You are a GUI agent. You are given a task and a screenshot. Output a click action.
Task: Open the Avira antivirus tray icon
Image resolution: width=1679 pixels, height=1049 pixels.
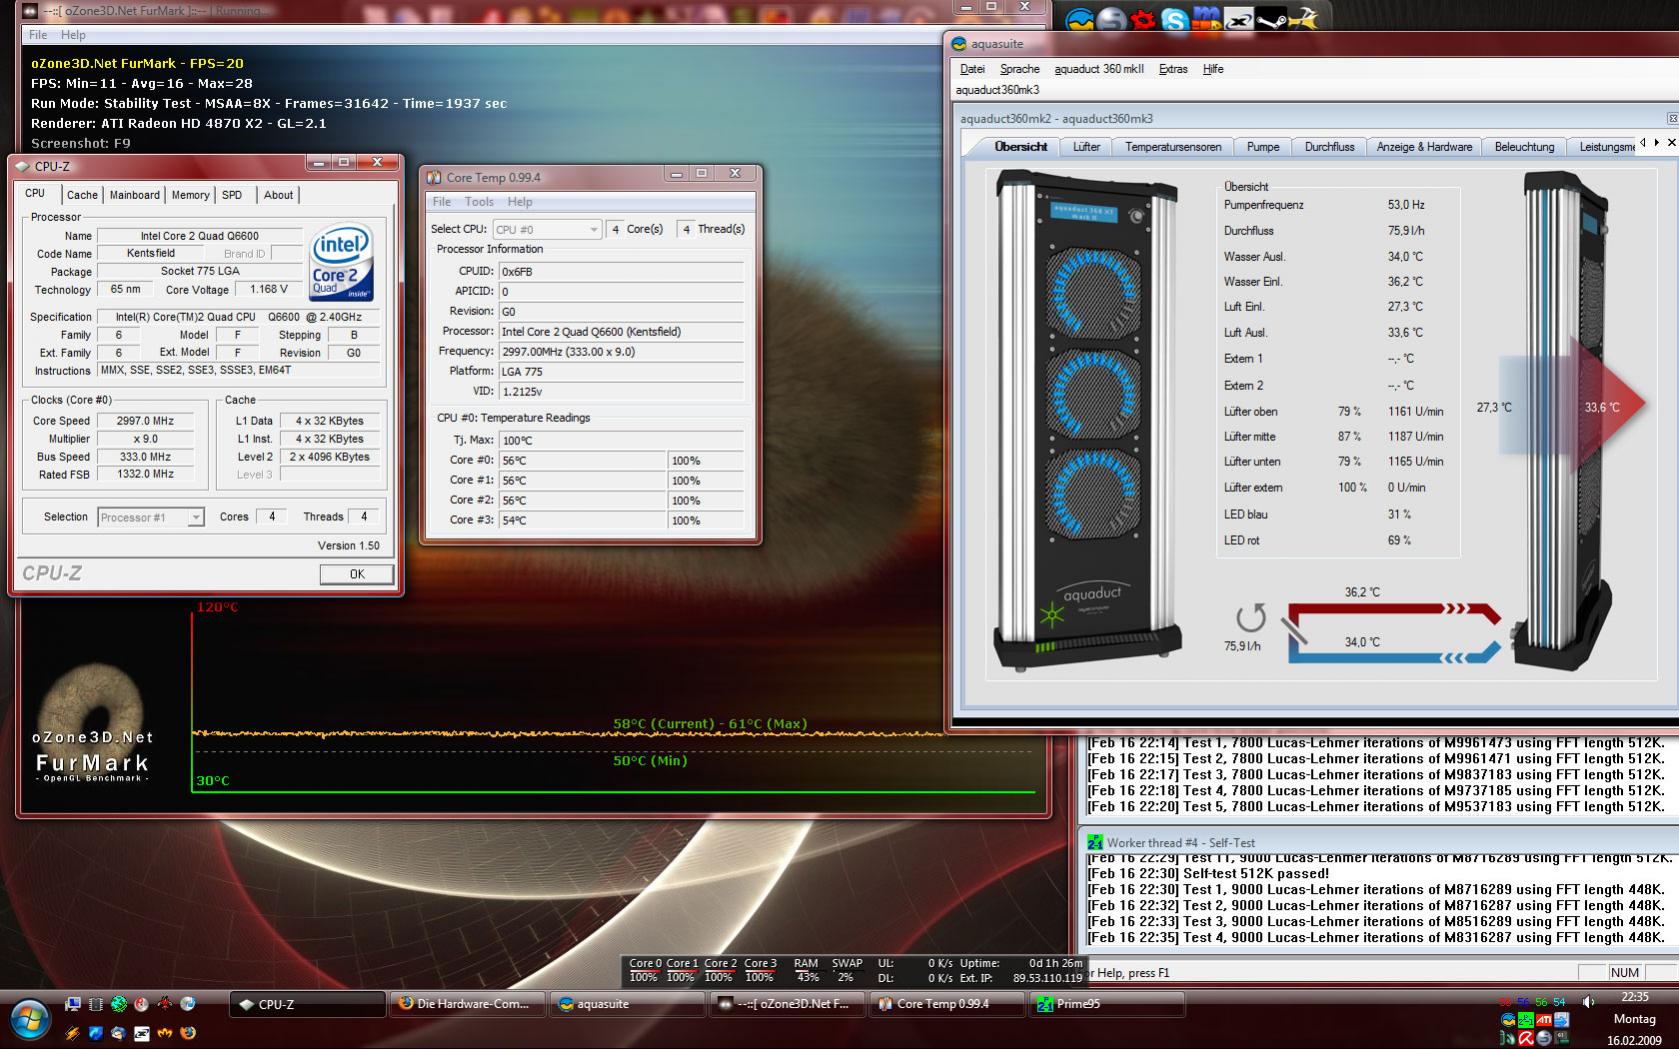tap(1526, 1039)
